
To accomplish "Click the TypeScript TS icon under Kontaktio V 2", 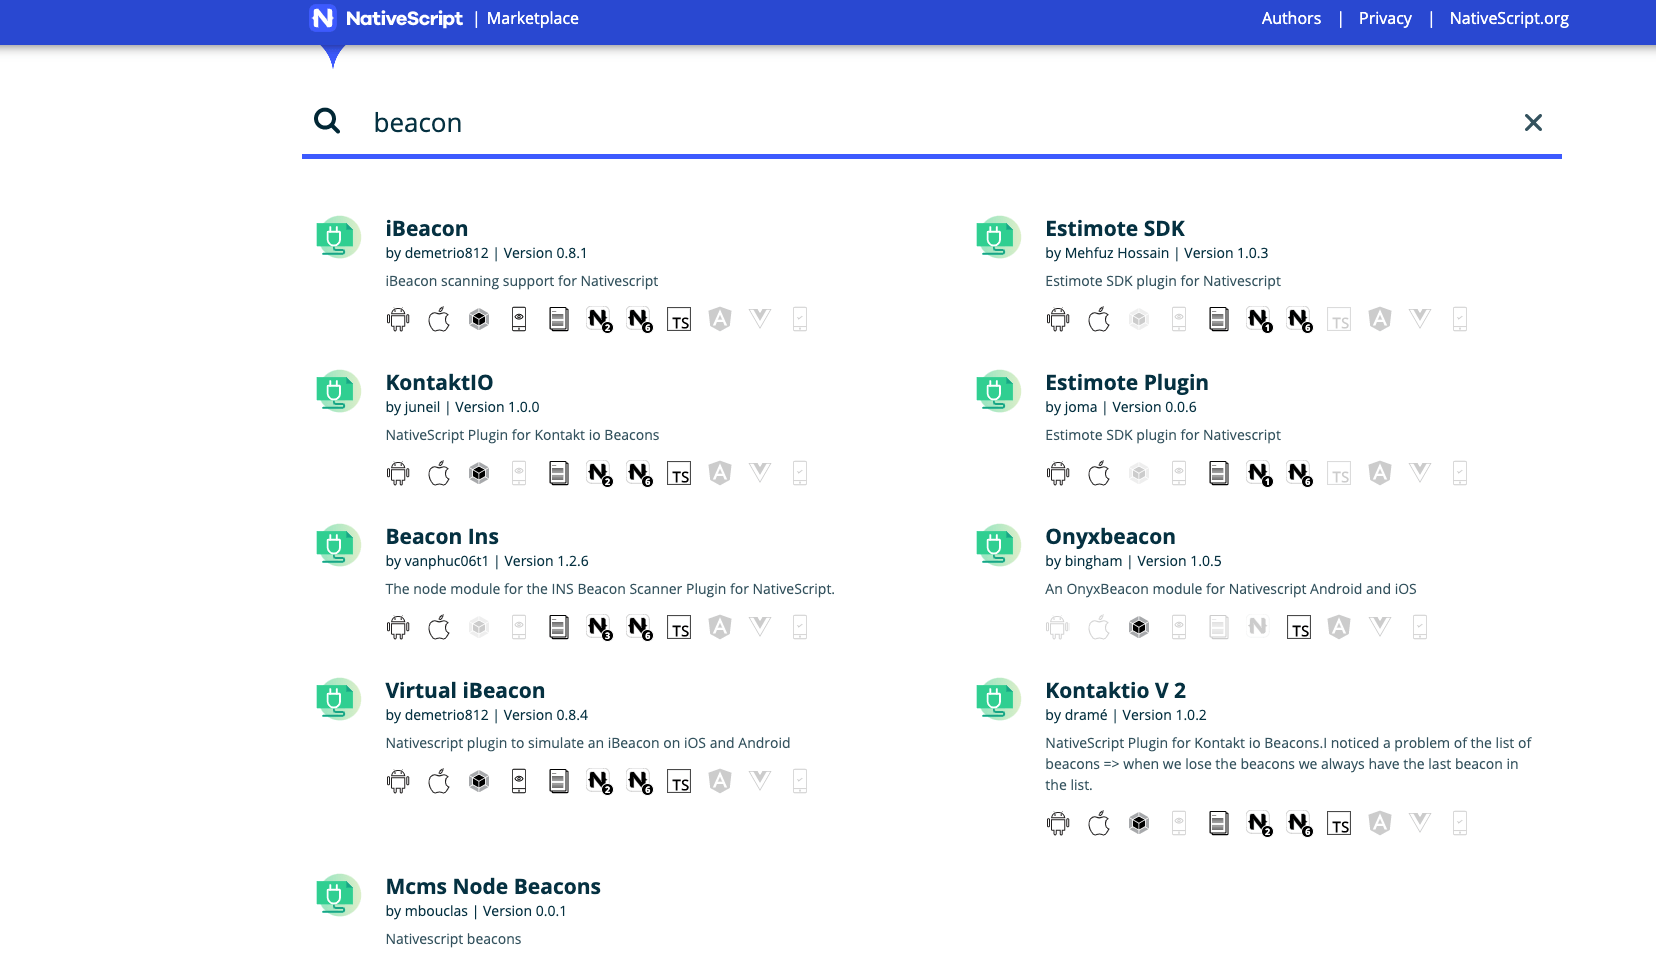I will coord(1339,823).
